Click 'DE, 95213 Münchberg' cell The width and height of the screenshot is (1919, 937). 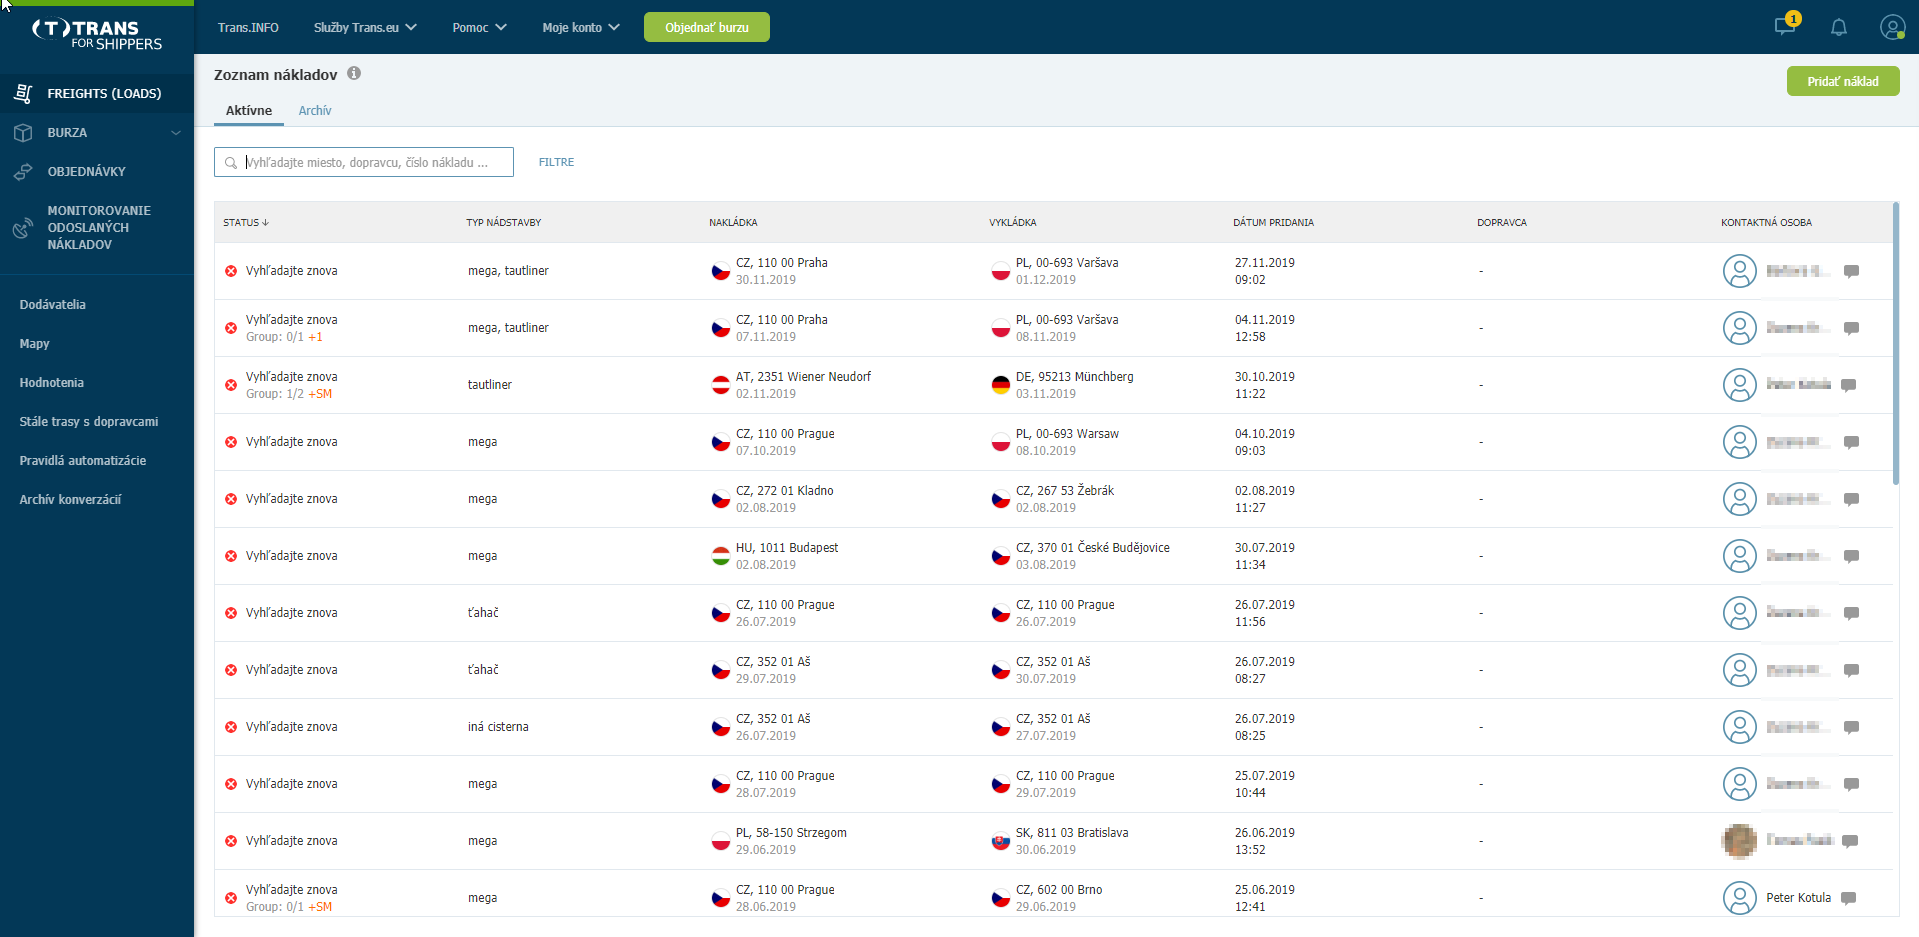click(1075, 377)
